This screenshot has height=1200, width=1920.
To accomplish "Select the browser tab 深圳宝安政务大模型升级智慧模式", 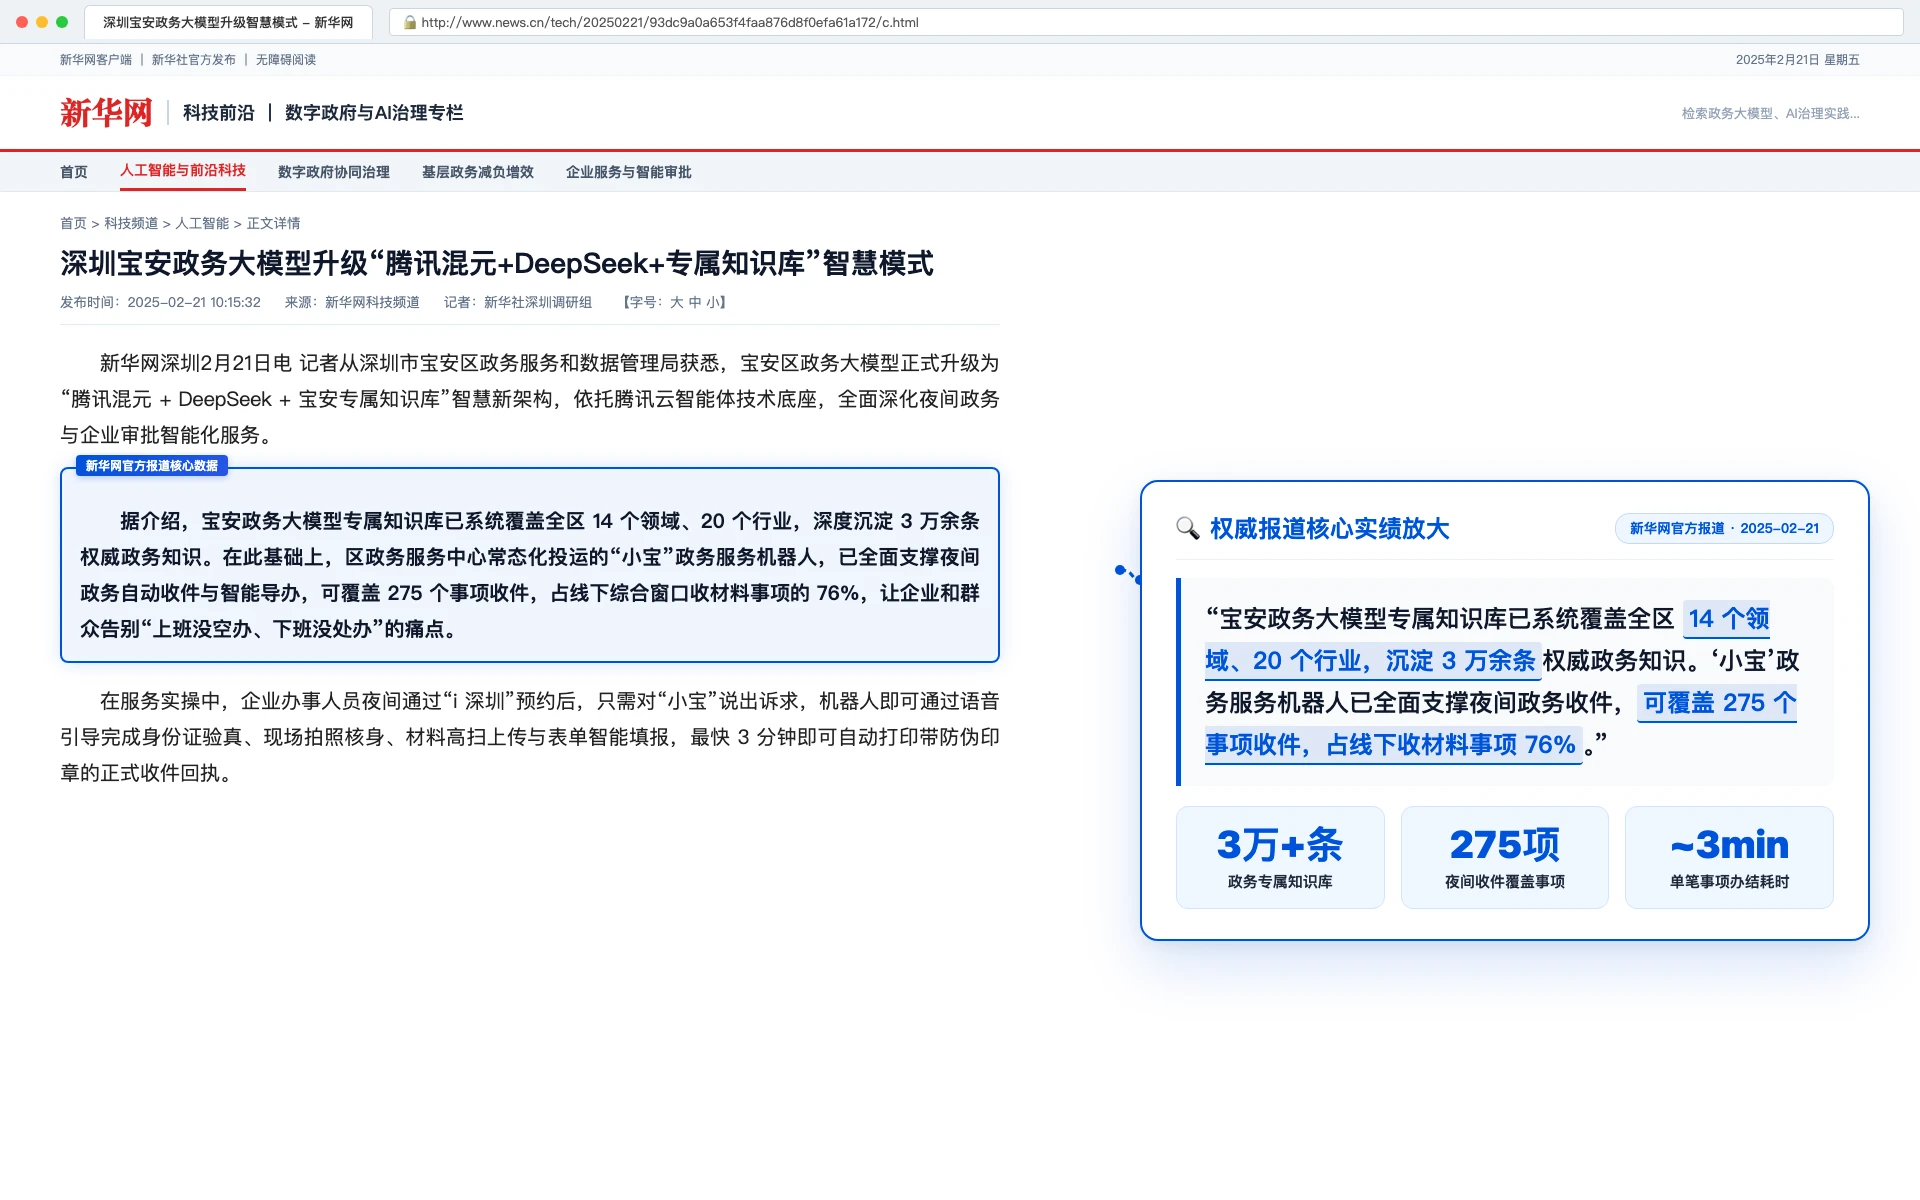I will [228, 22].
